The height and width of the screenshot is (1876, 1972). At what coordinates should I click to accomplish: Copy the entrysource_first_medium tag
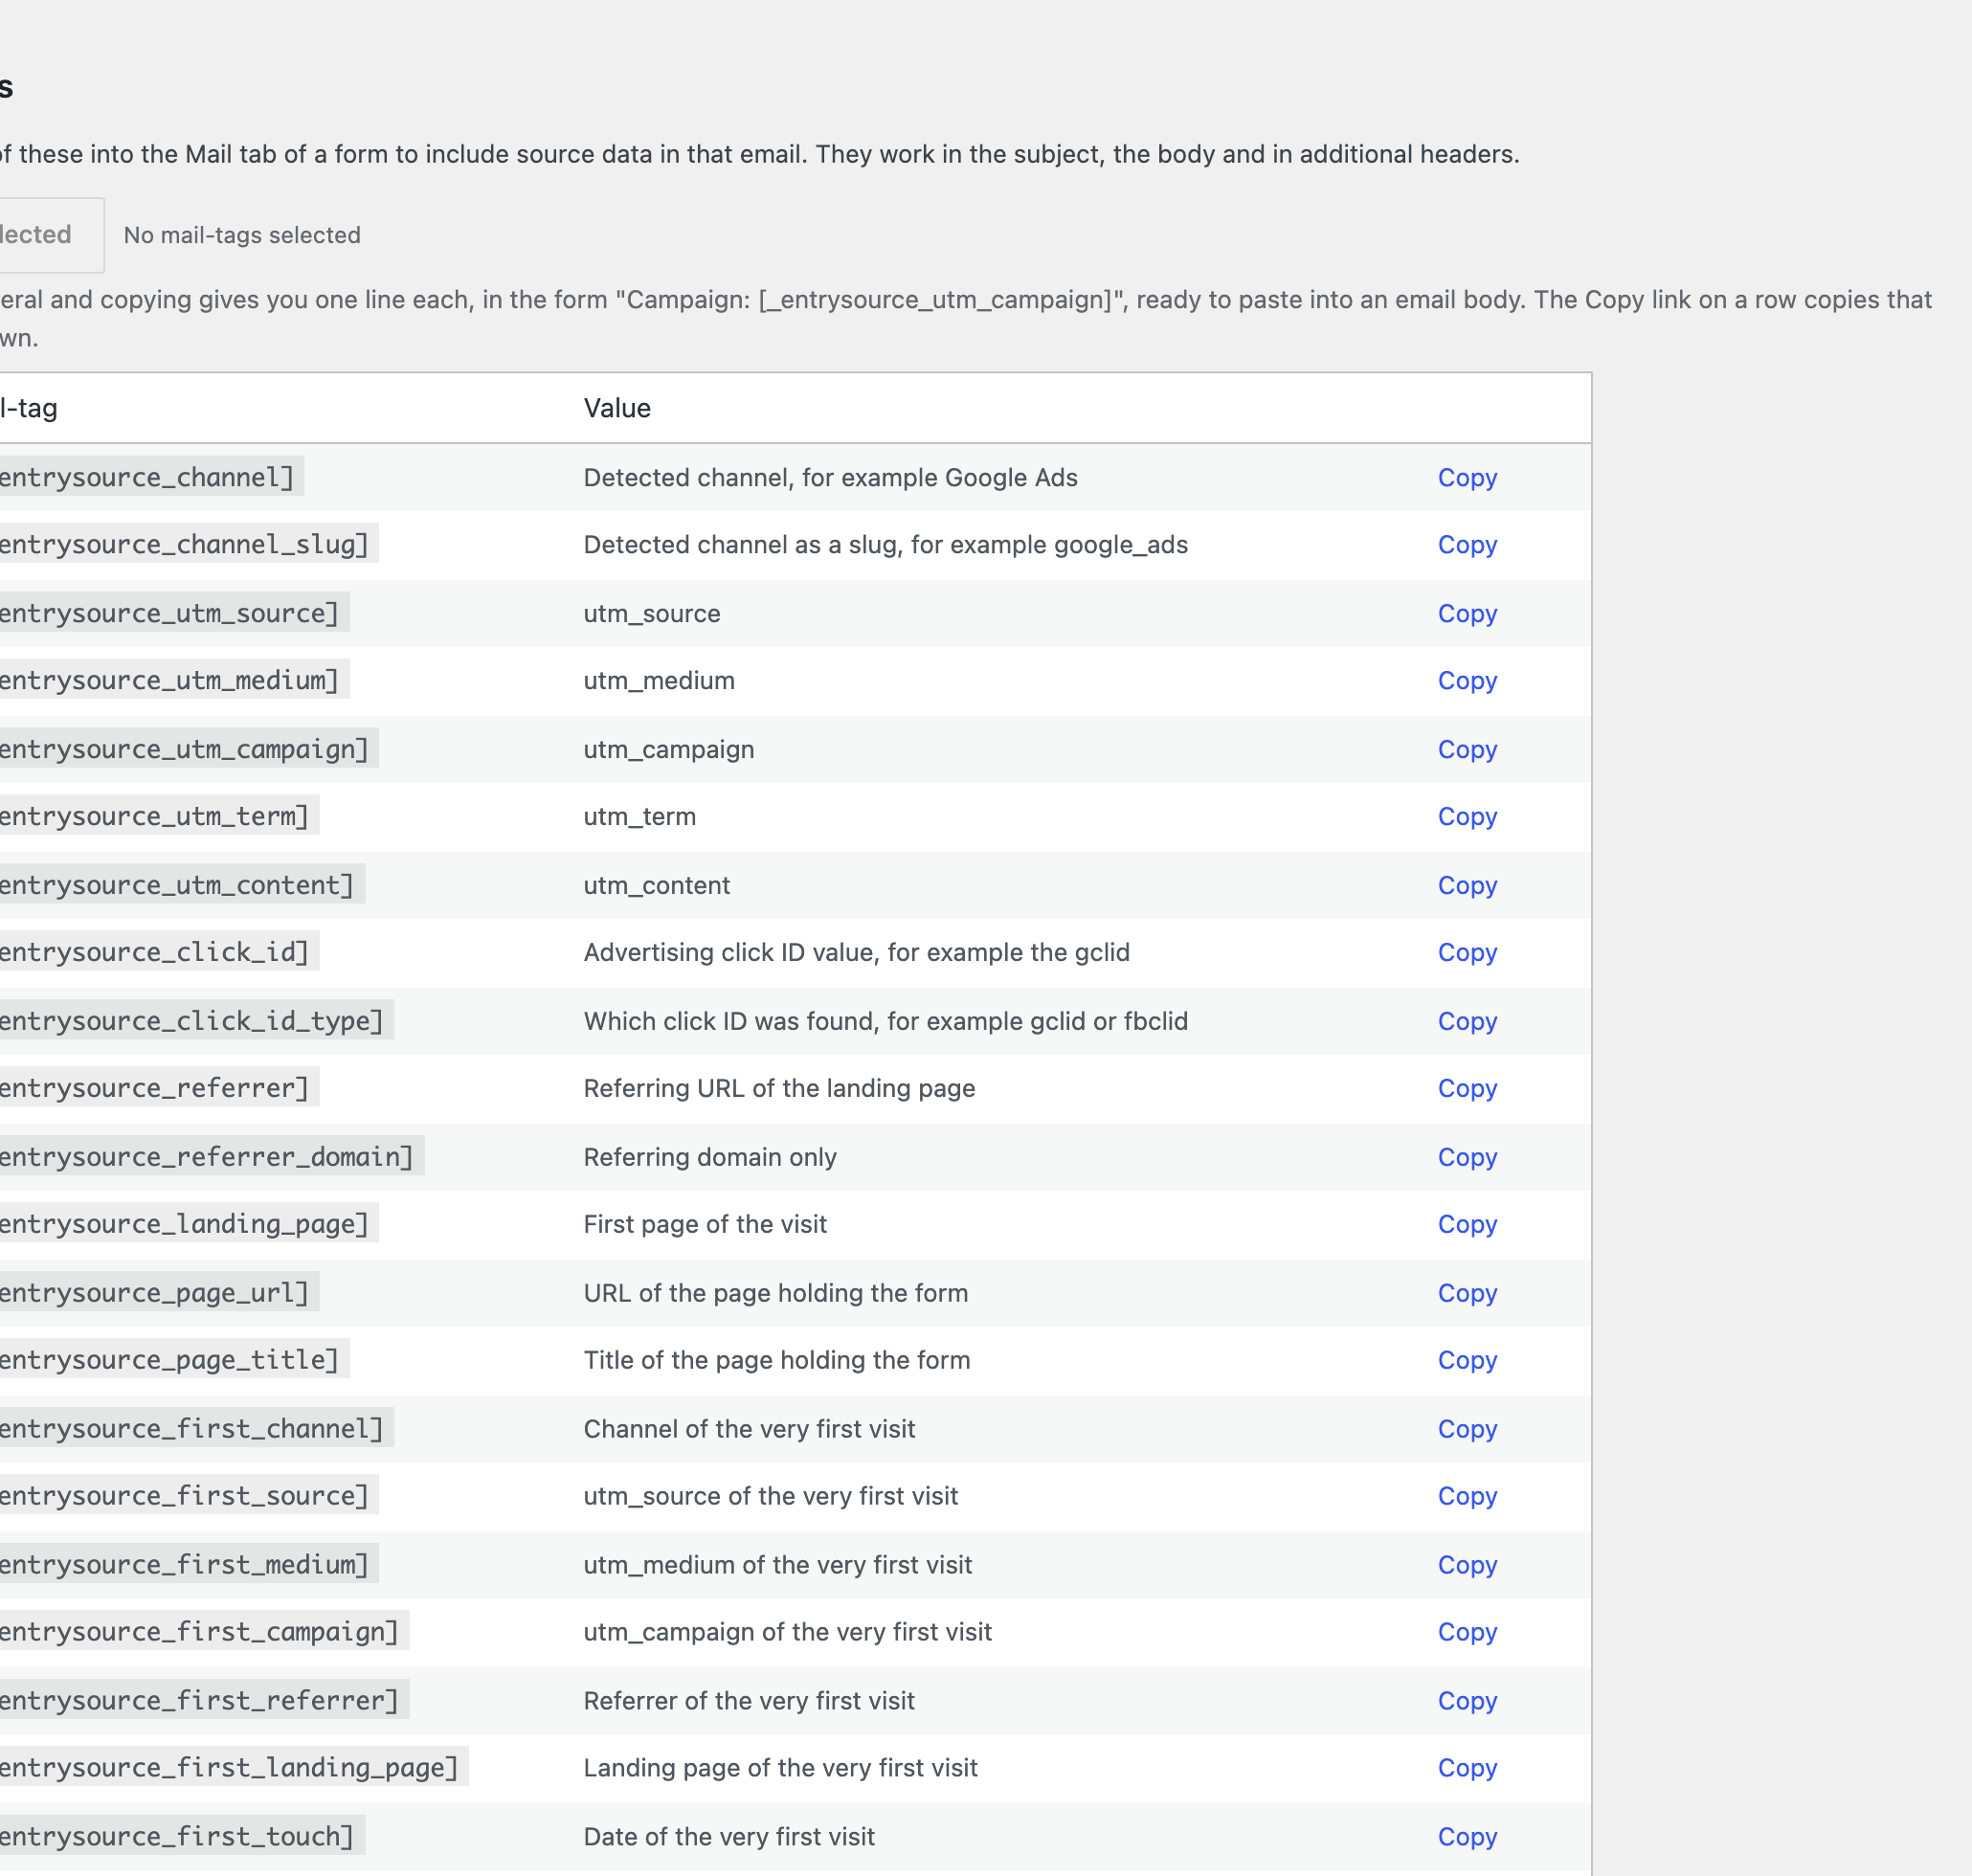click(x=1467, y=1566)
